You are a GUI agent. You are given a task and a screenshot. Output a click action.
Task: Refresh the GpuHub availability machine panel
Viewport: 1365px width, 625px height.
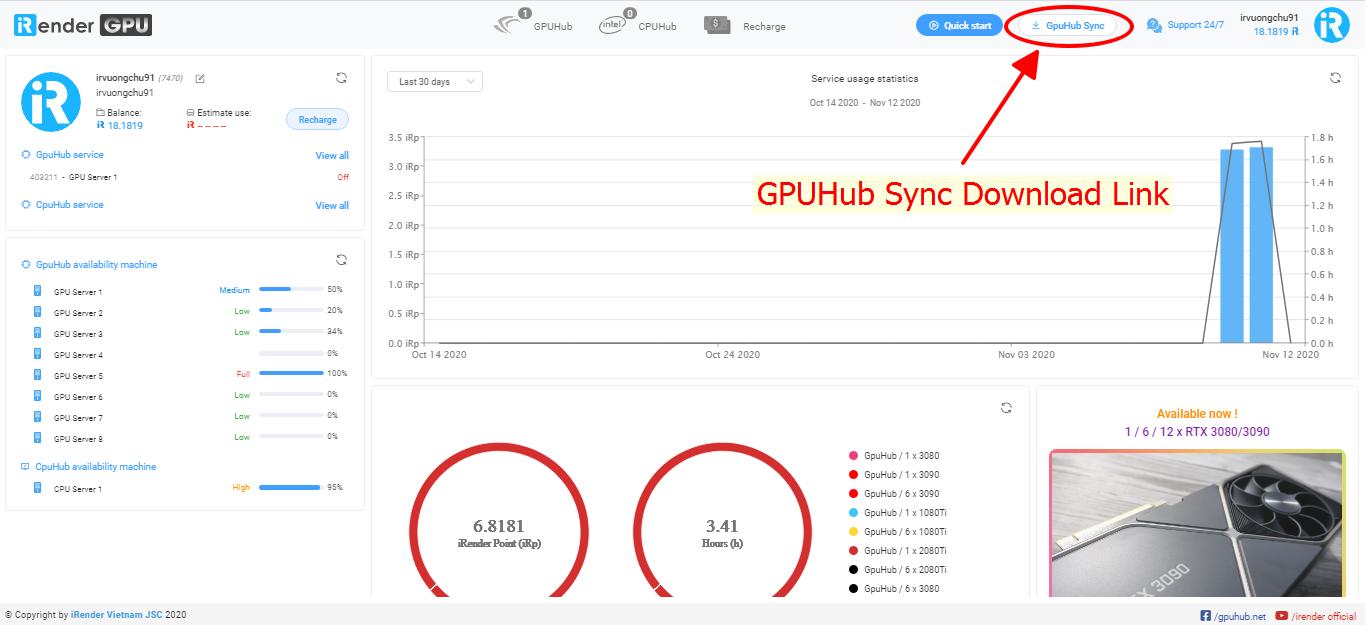tap(341, 259)
